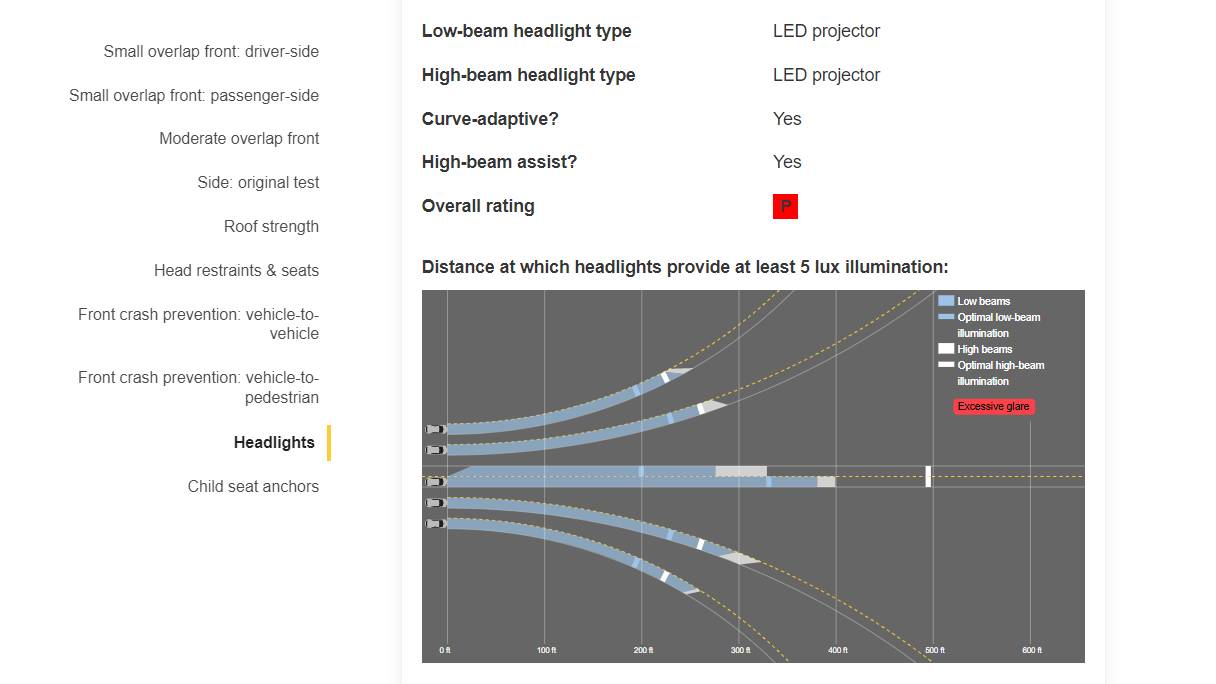This screenshot has width=1216, height=684.
Task: Open Small overlap front: driver-side section
Action: coord(211,52)
